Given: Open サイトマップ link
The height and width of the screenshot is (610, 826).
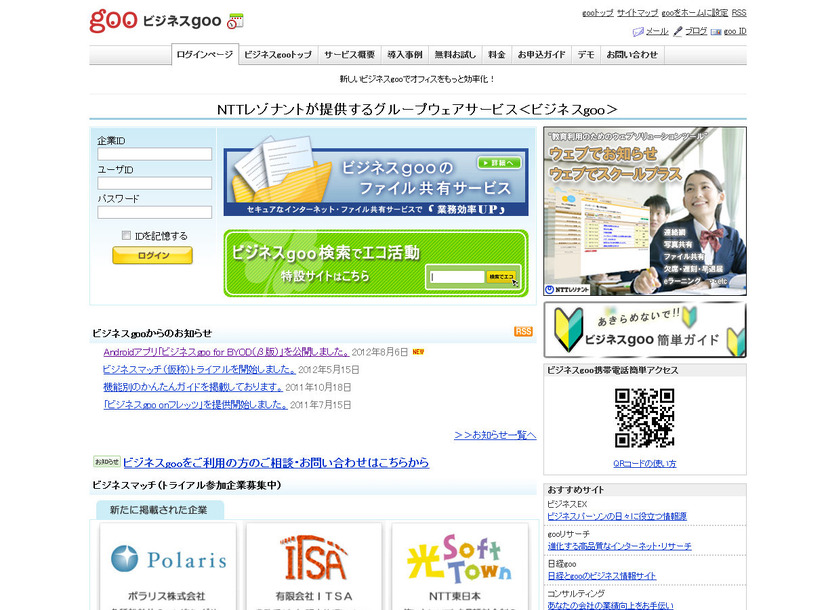Looking at the screenshot, I should [x=637, y=13].
